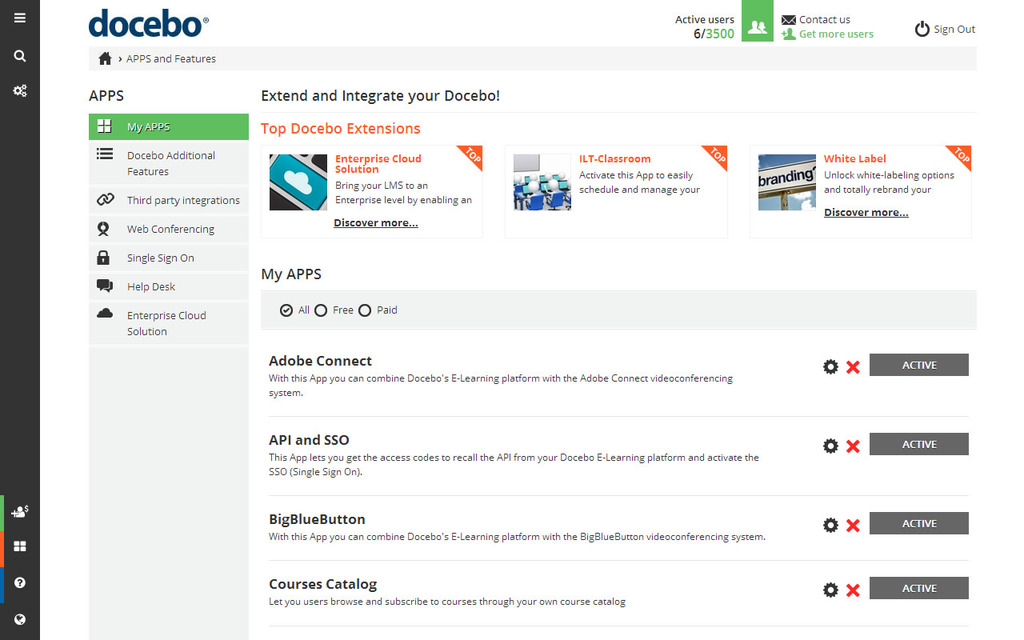The image size is (1024, 640).
Task: Open the hamburger menu in left sidebar
Action: click(x=19, y=18)
